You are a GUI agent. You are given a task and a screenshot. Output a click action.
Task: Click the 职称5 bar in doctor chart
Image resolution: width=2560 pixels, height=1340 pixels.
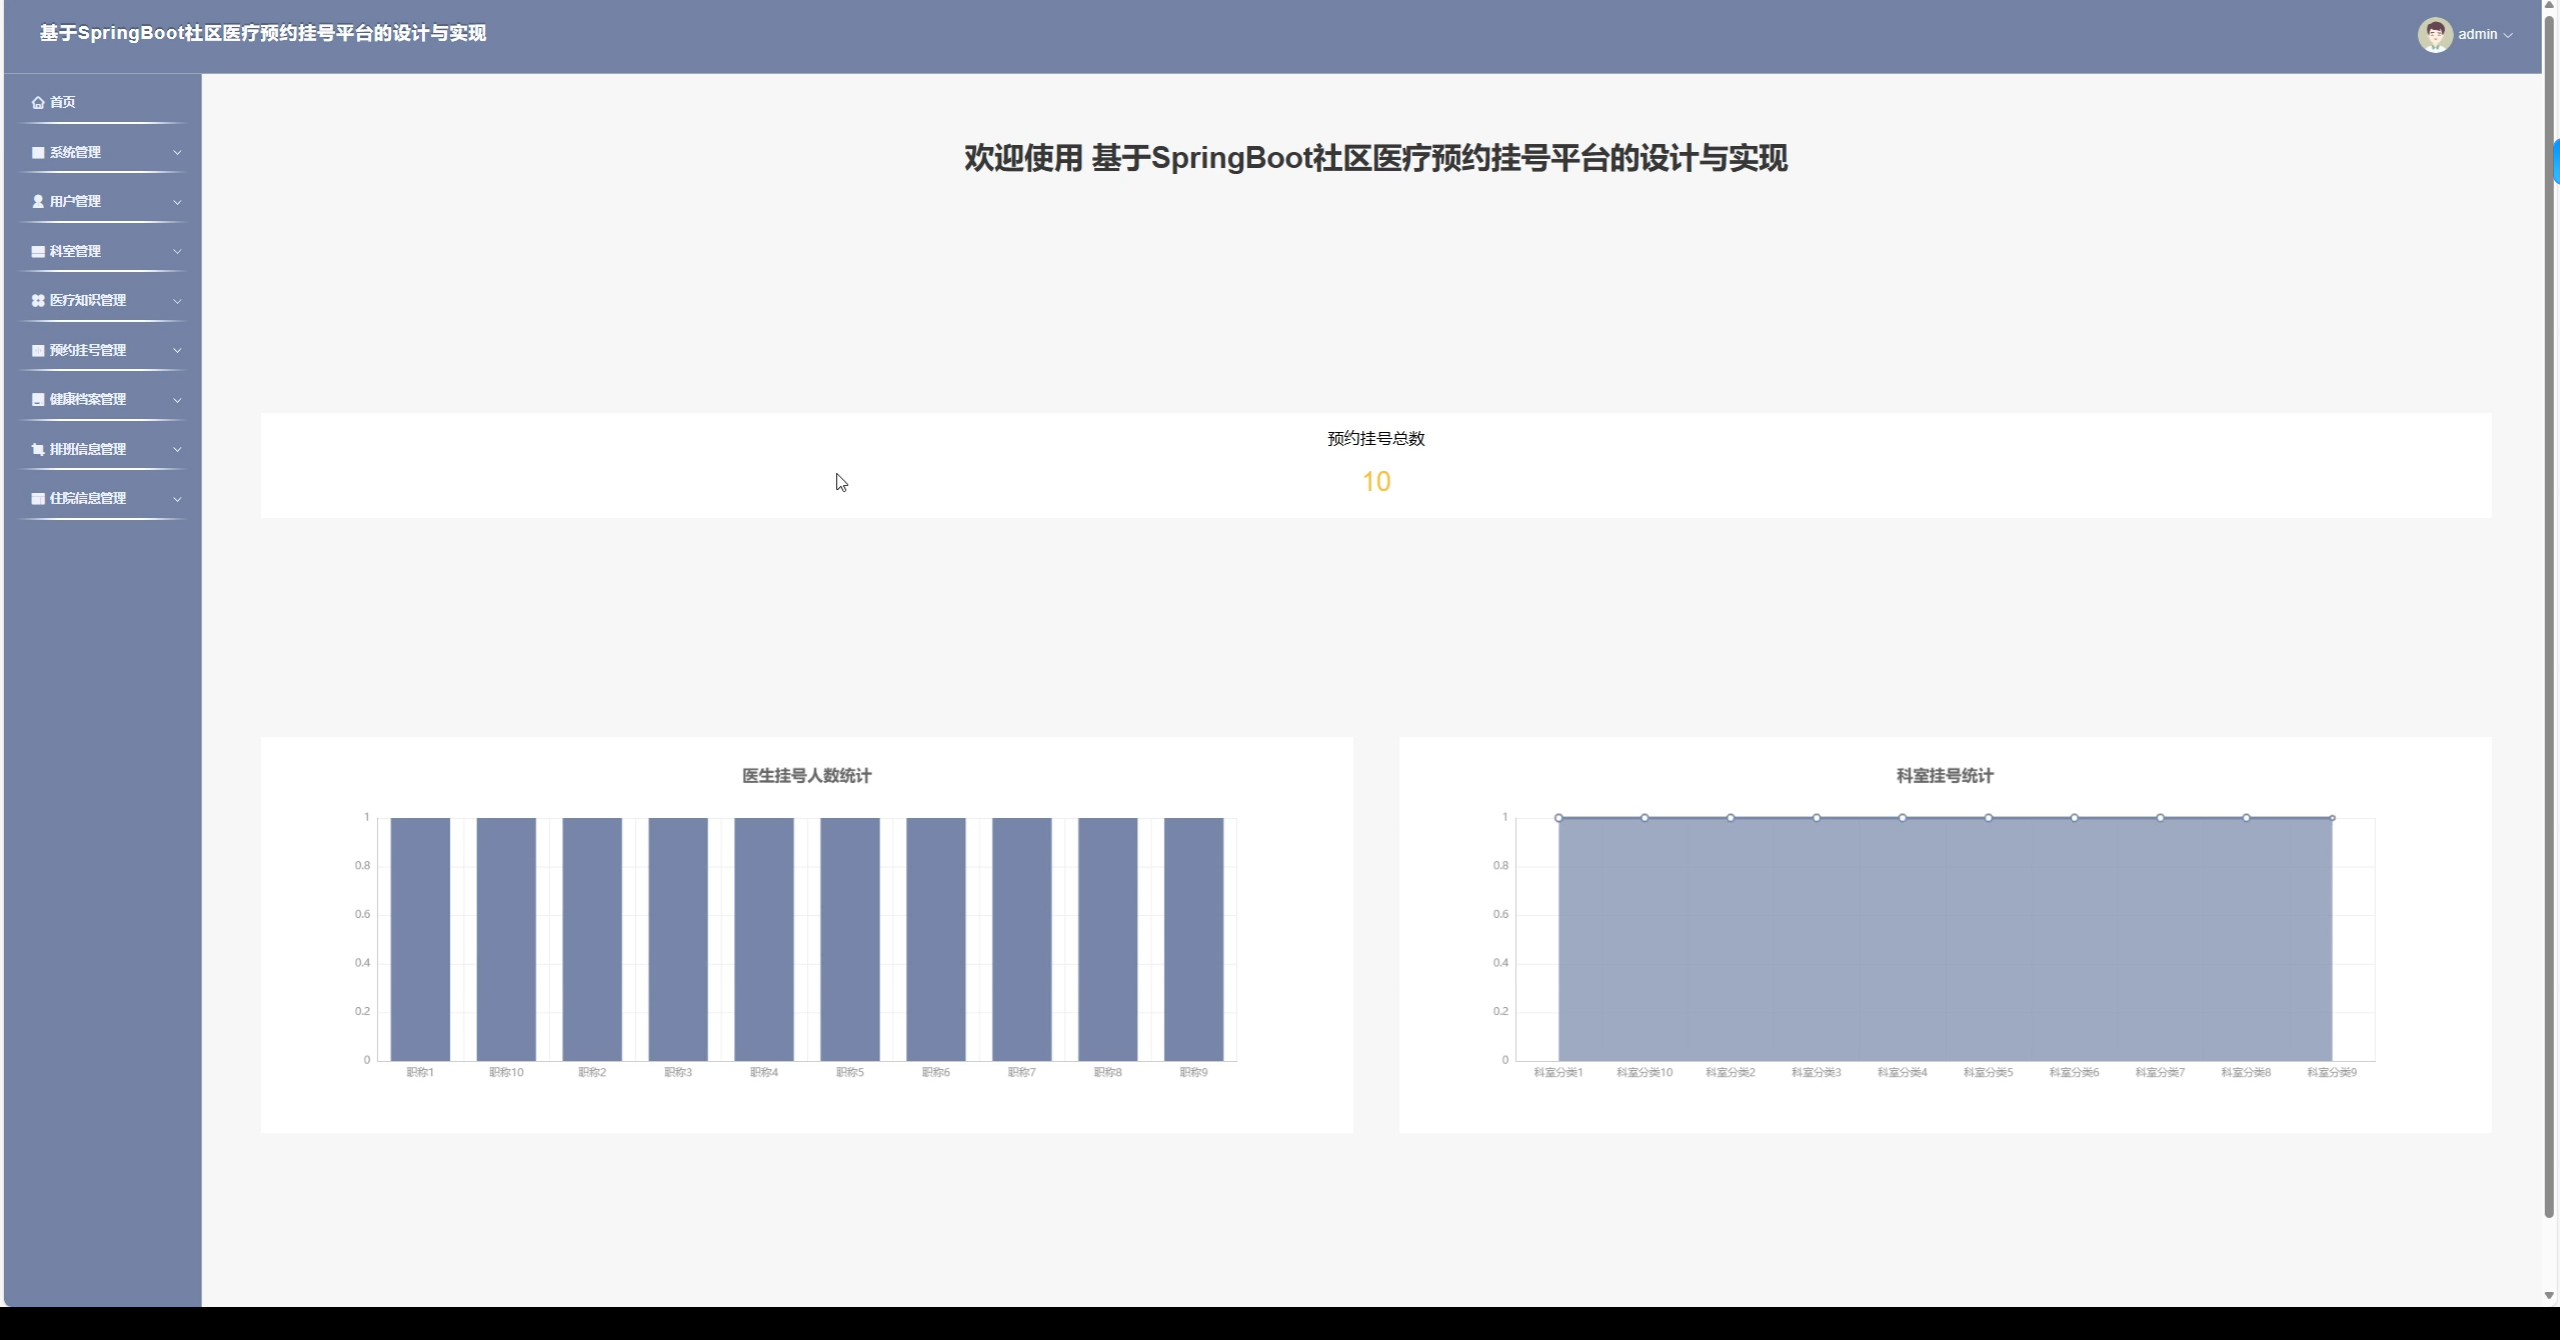tap(849, 938)
